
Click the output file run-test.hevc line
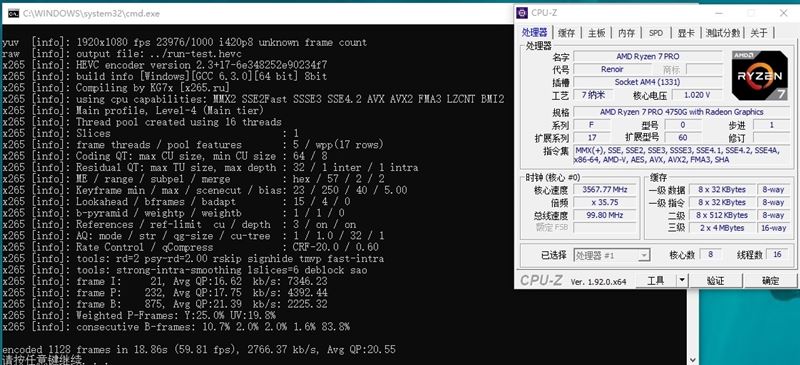click(x=122, y=54)
